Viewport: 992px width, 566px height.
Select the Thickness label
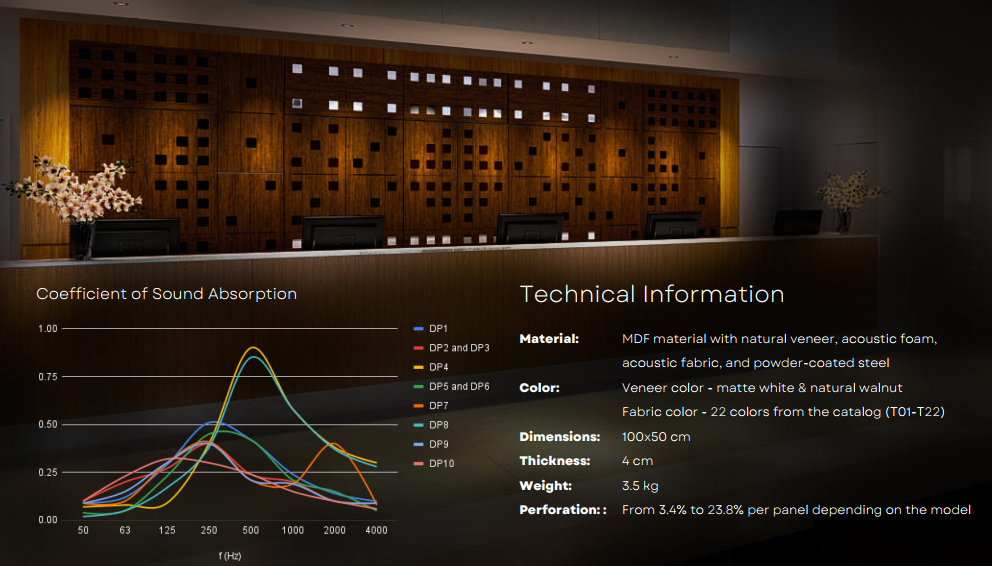(555, 461)
